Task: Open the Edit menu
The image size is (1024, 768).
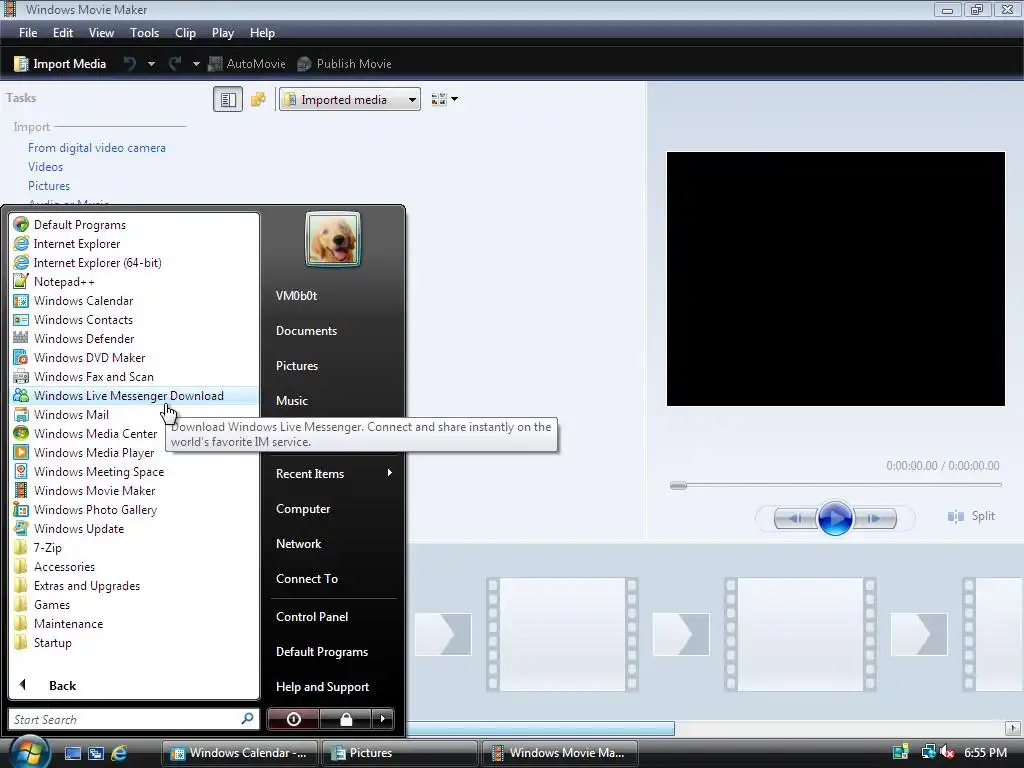Action: coord(63,33)
